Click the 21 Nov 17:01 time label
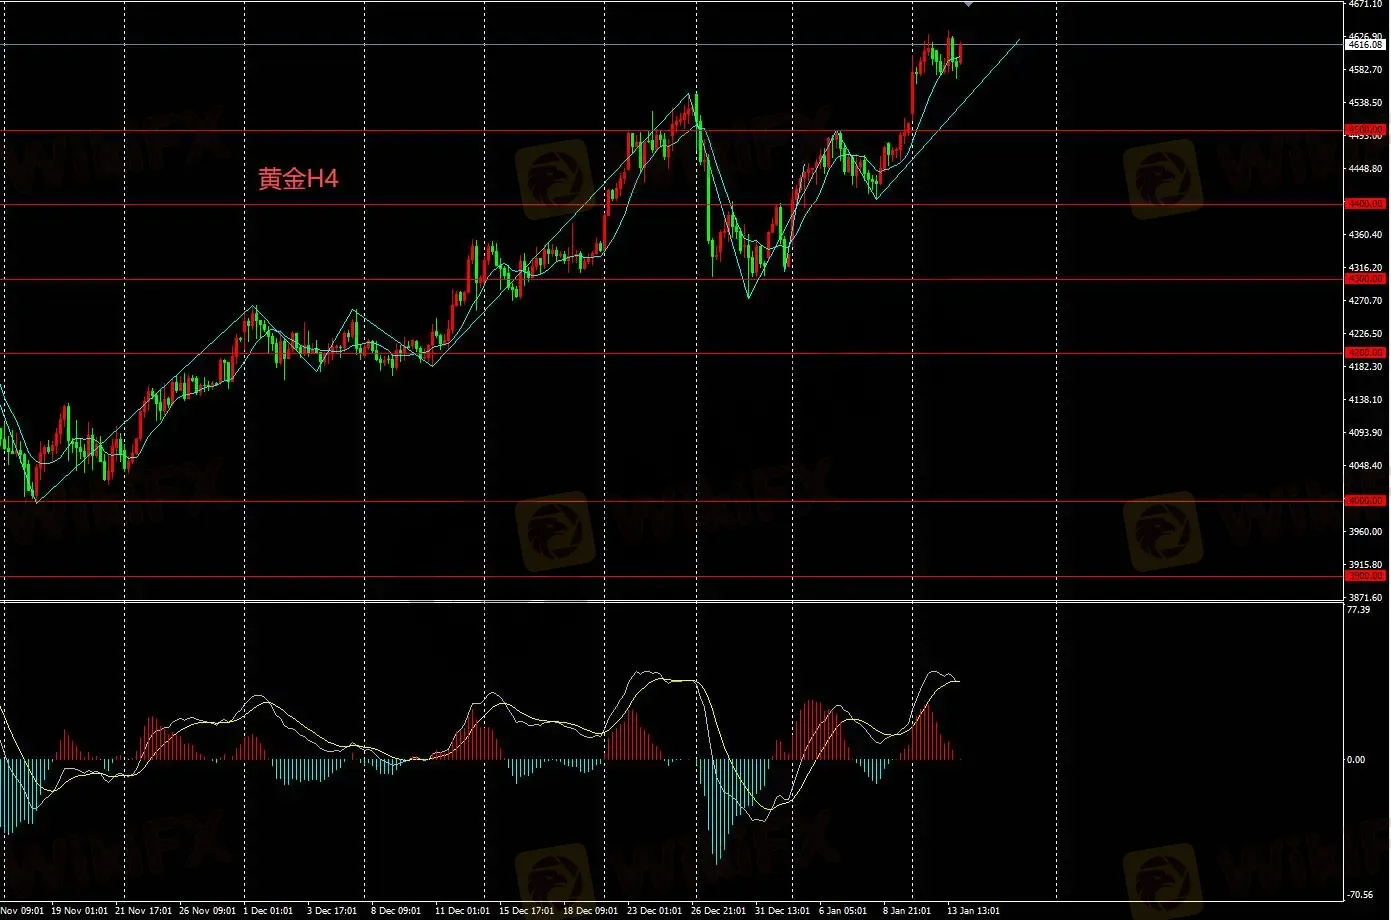 click(141, 912)
